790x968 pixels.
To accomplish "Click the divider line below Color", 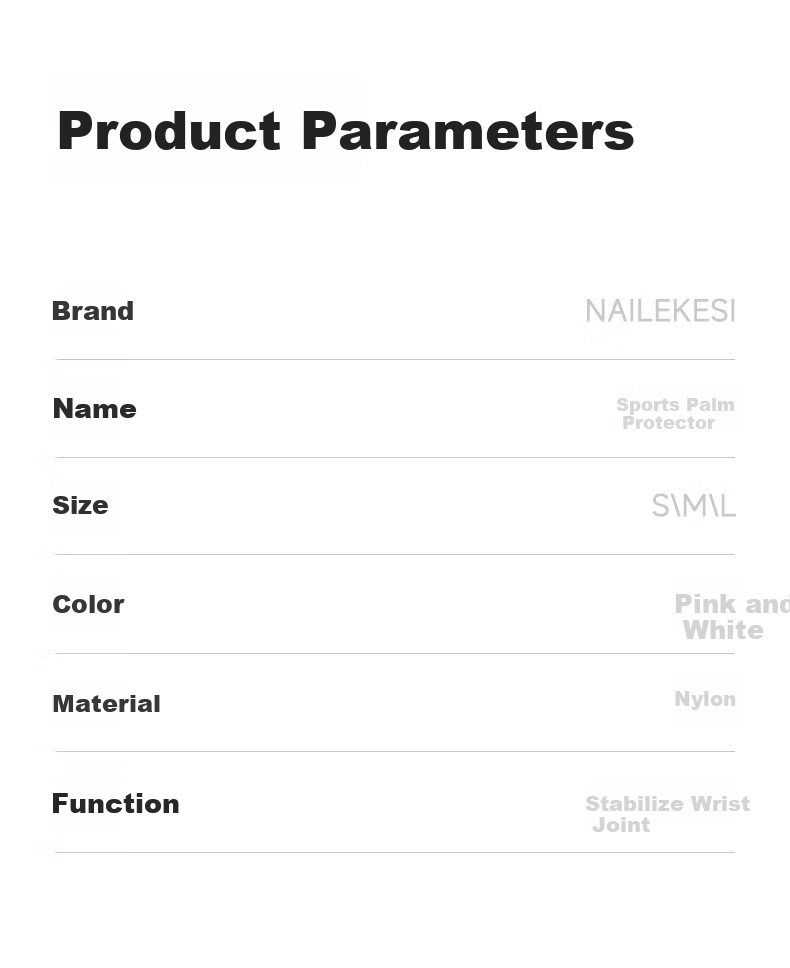I will (x=395, y=653).
